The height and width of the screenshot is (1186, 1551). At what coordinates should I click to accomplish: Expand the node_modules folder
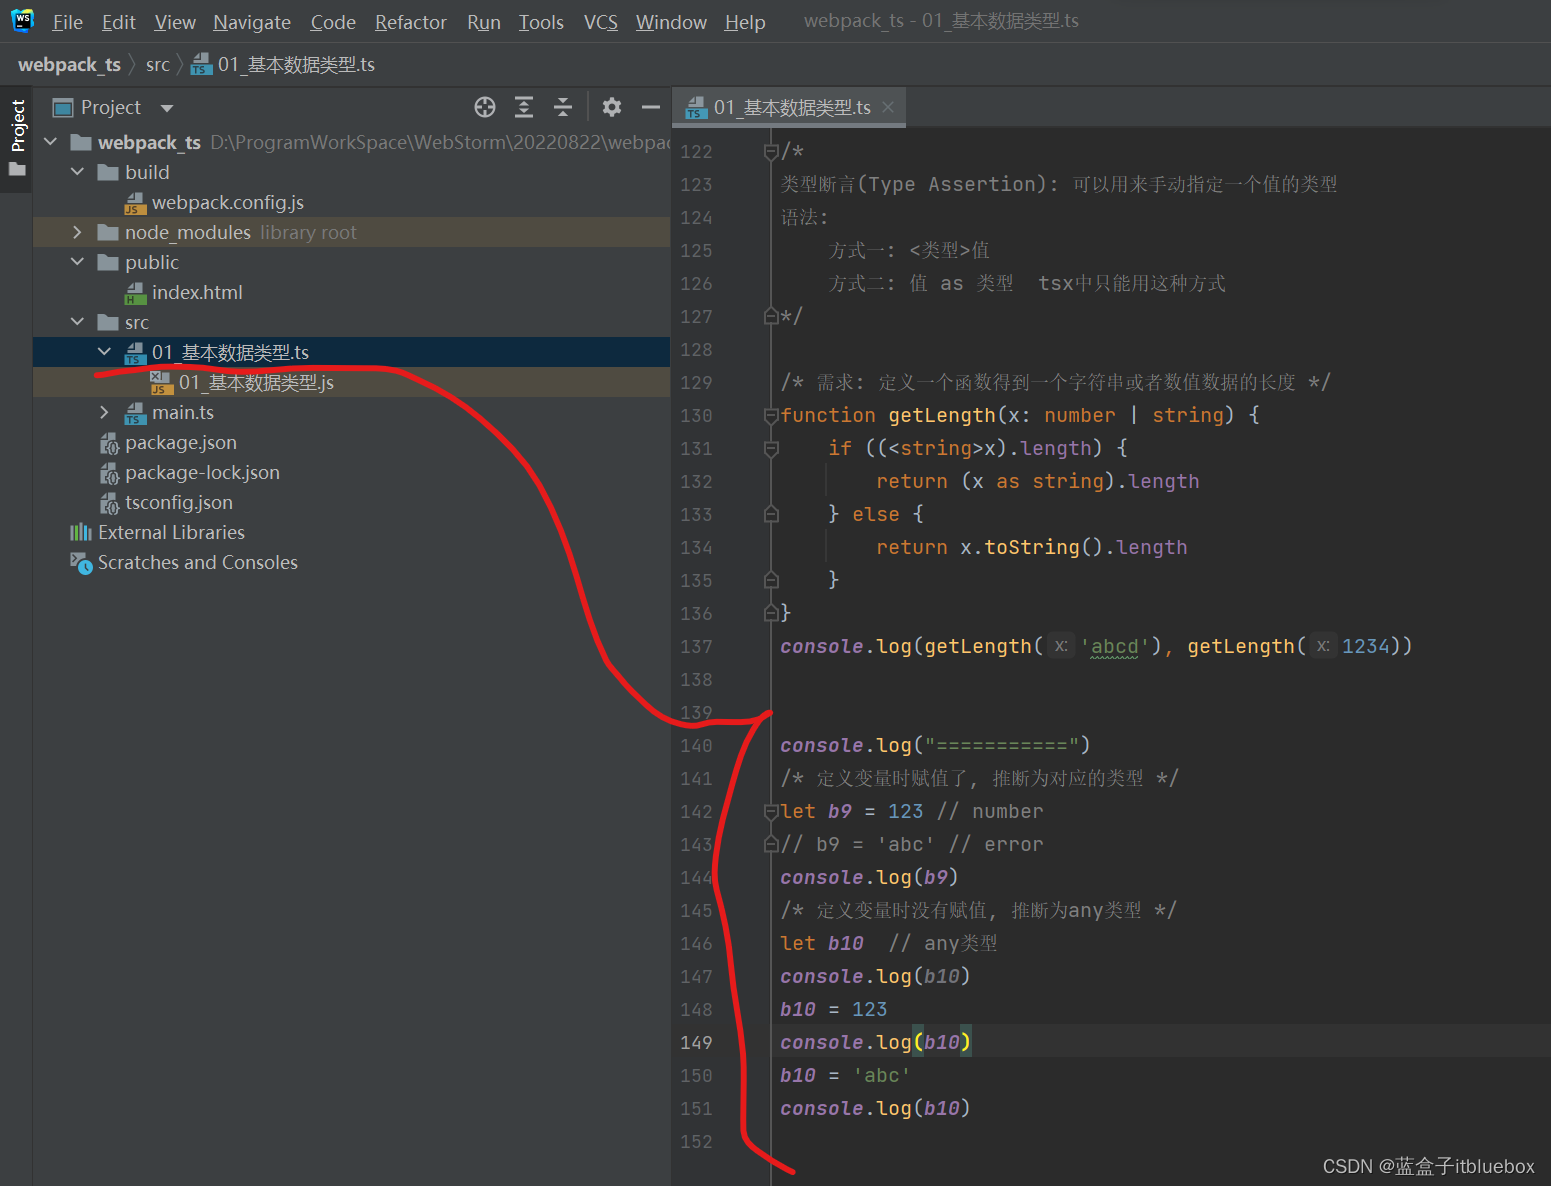coord(78,232)
